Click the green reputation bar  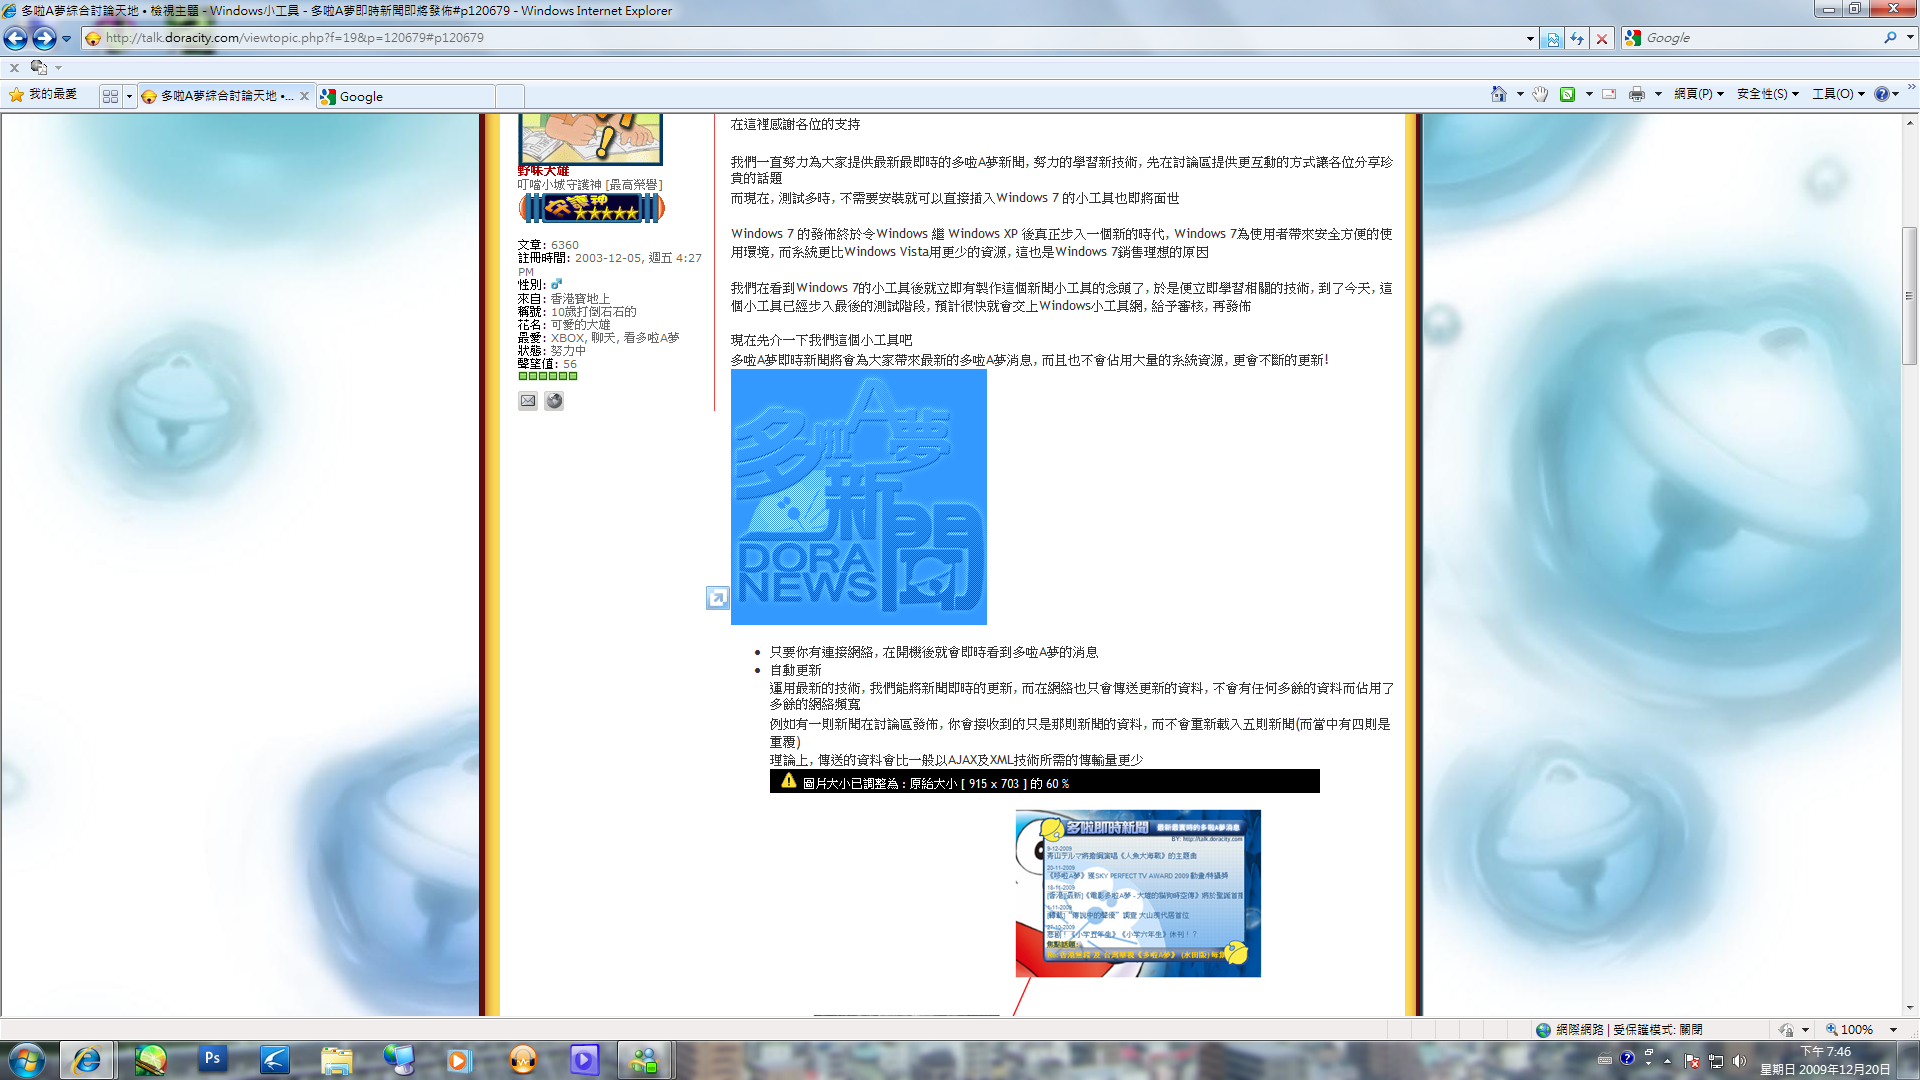click(x=548, y=376)
